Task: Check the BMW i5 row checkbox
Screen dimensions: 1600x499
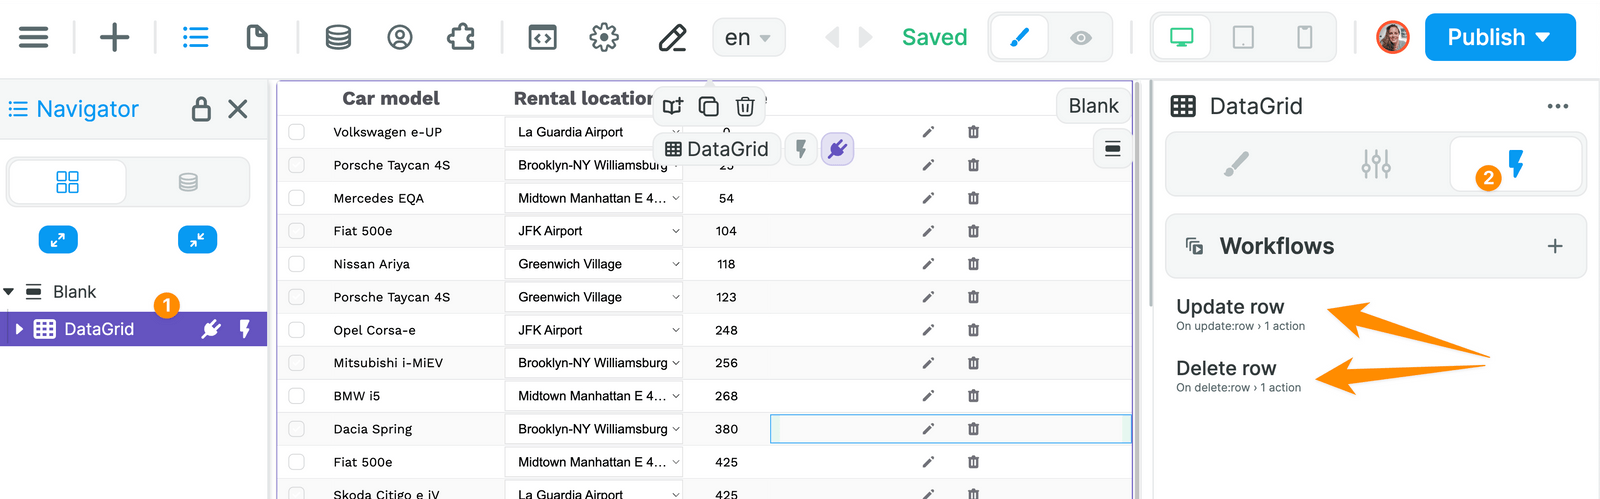Action: (296, 396)
